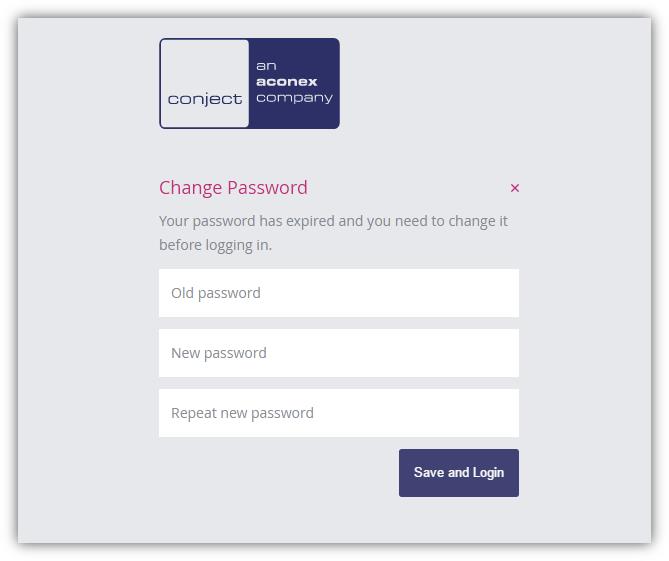The width and height of the screenshot is (669, 561).
Task: Focus the Old password field
Action: click(338, 293)
